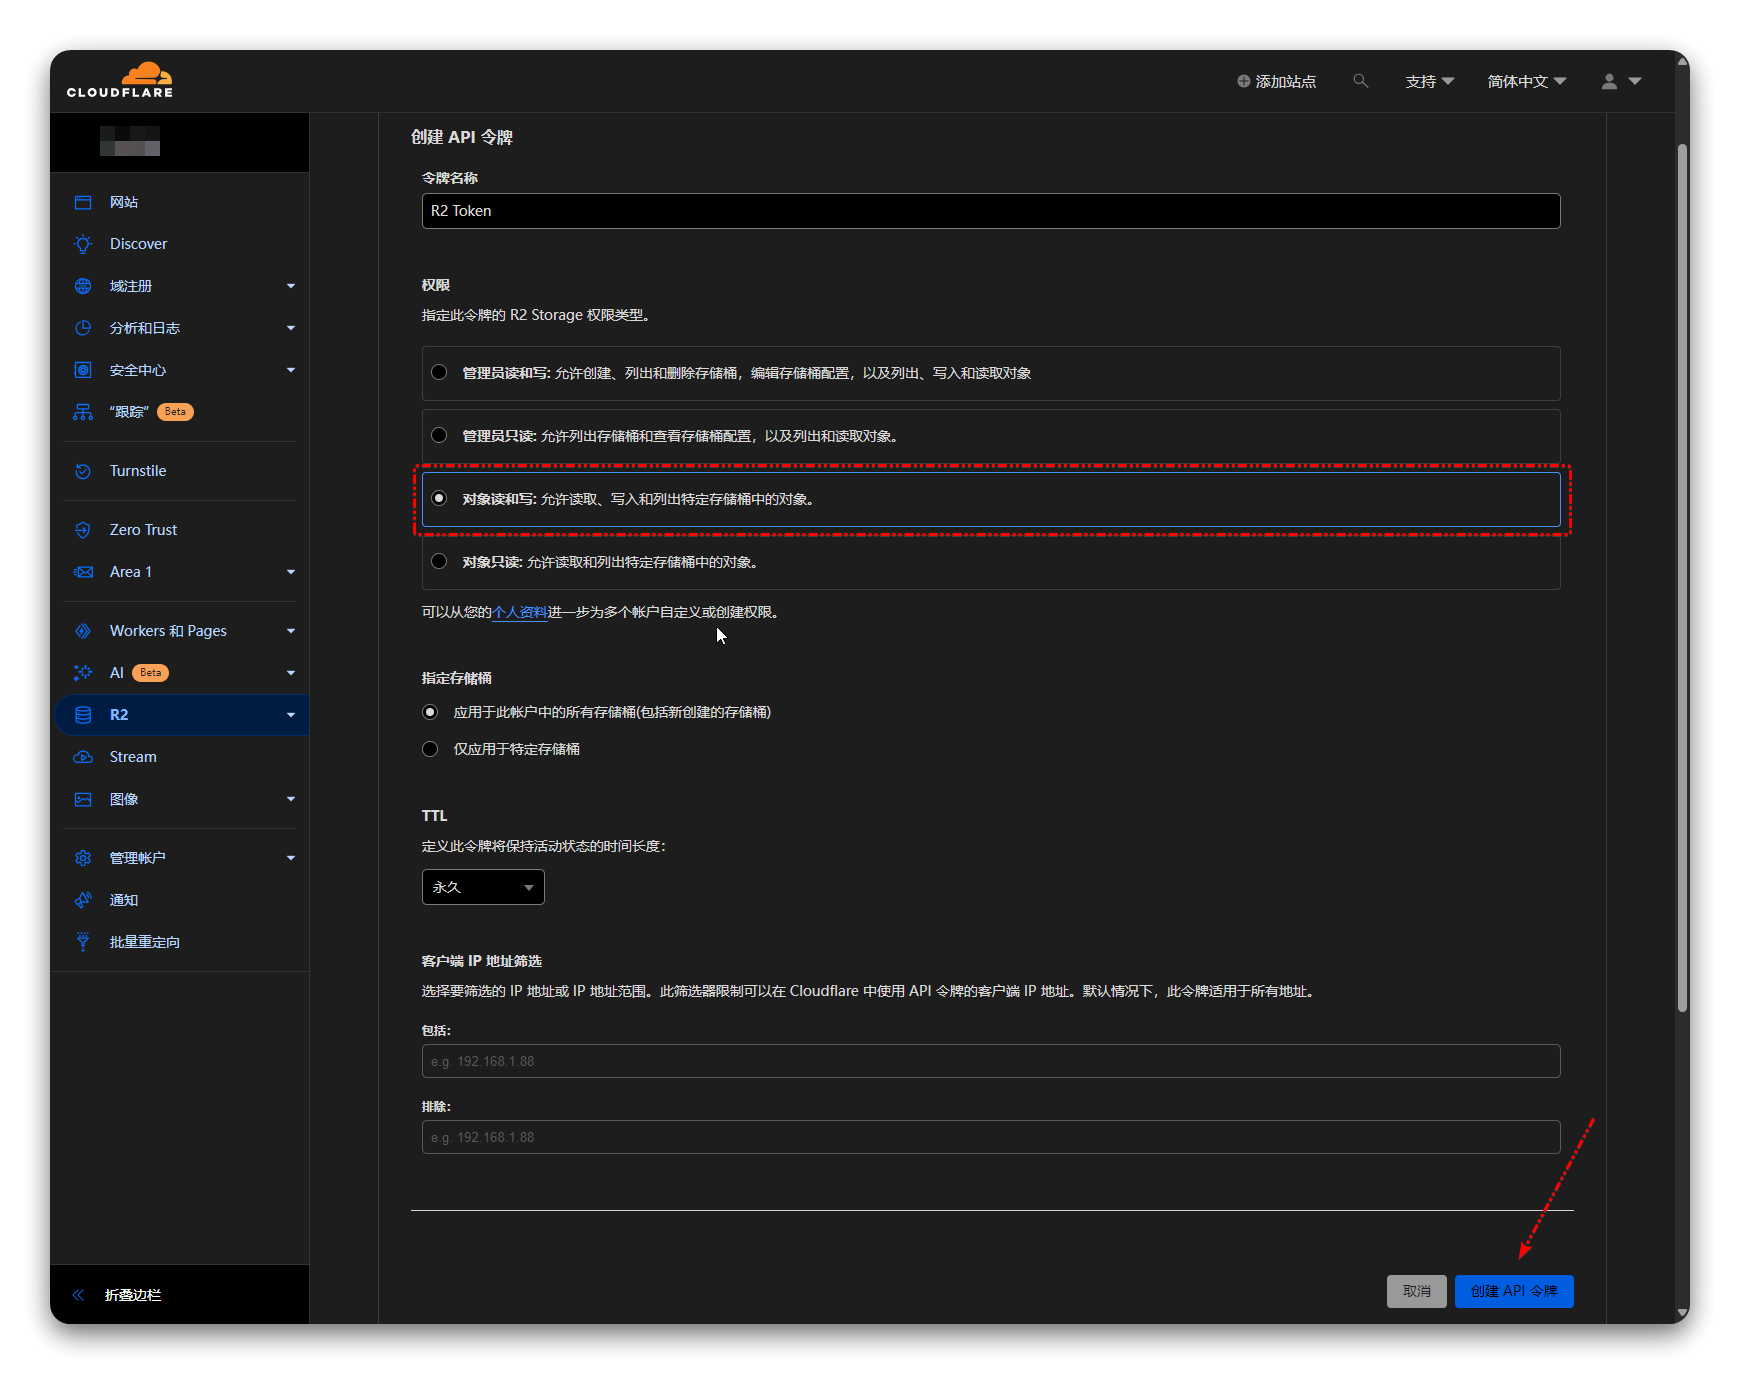The image size is (1740, 1374).
Task: Click the 图像 picture icon
Action: click(83, 799)
